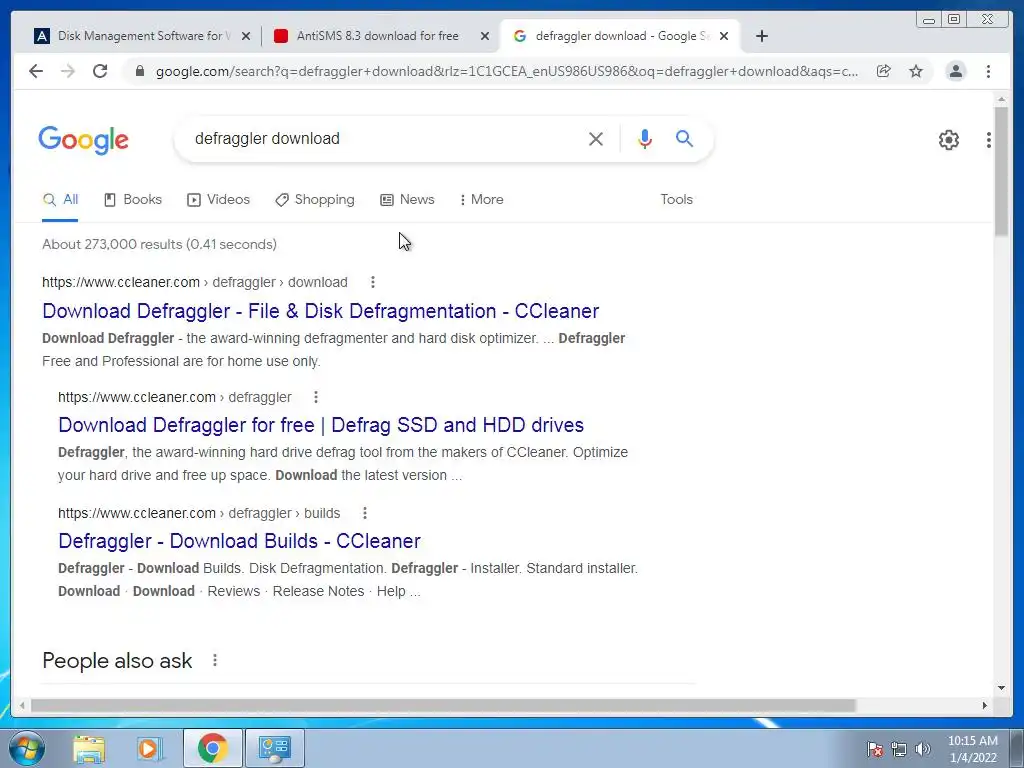This screenshot has height=768, width=1024.
Task: Show All search results
Action: (60, 199)
